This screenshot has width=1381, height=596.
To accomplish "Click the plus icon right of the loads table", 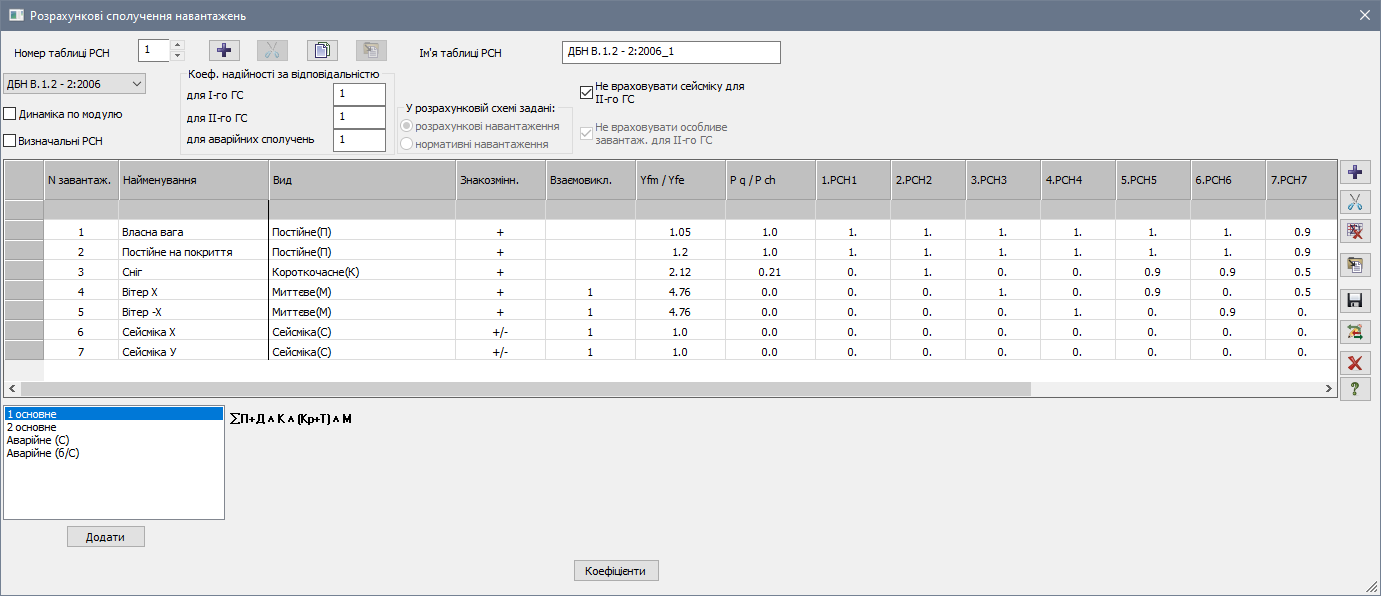I will tap(1355, 172).
